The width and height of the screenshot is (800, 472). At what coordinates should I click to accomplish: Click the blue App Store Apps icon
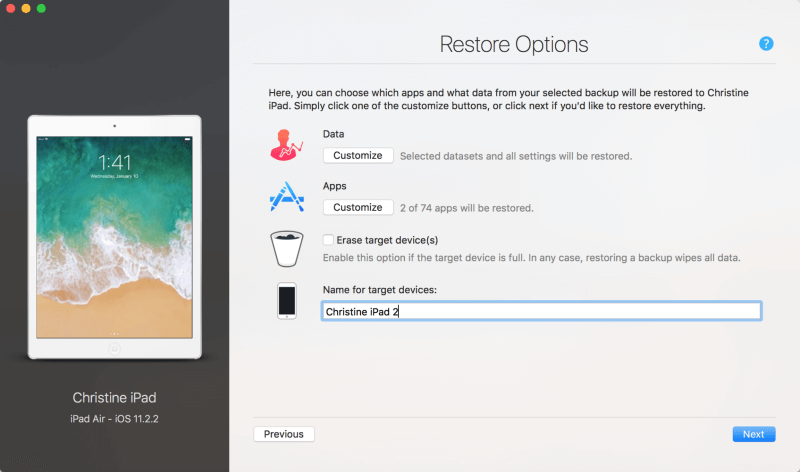(x=286, y=196)
